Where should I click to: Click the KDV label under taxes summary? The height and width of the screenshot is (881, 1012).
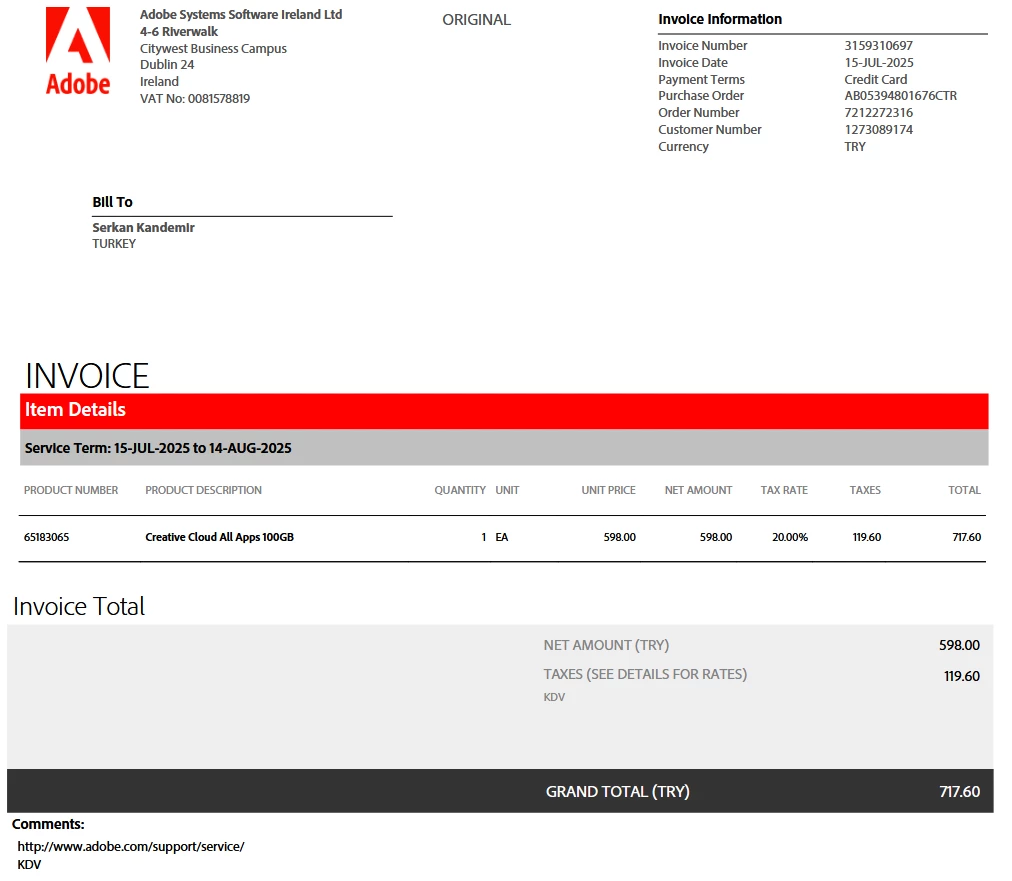[x=554, y=697]
